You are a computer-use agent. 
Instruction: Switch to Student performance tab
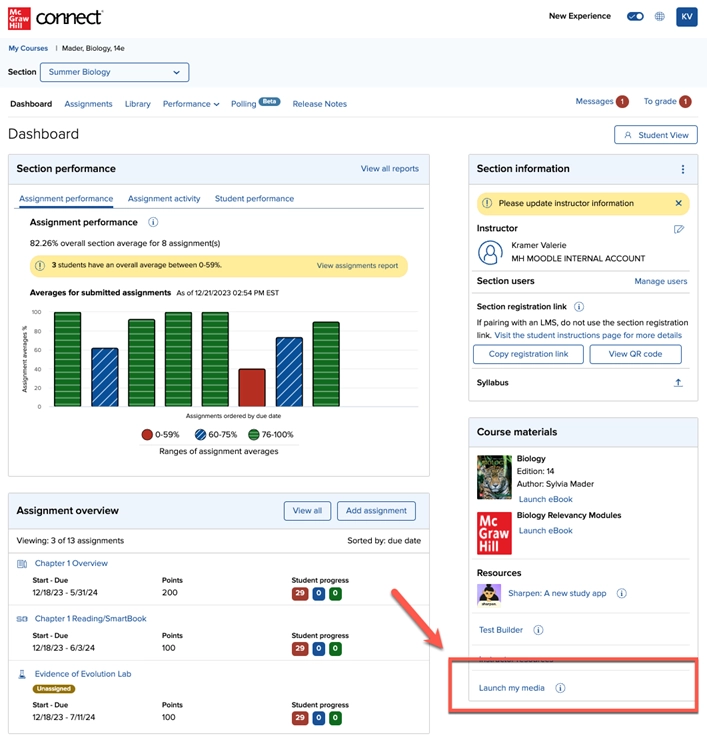[x=254, y=199]
